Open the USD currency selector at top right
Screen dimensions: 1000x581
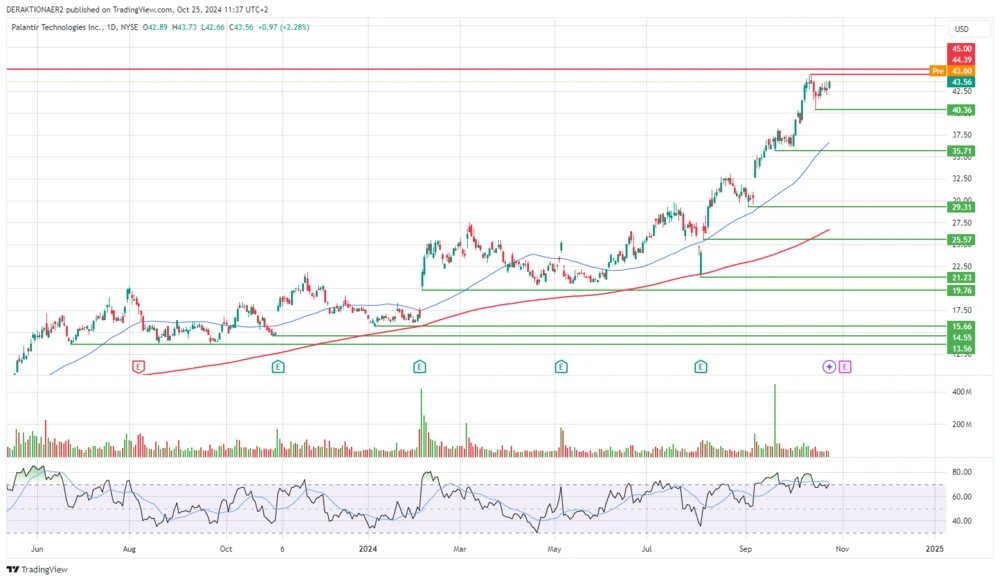[x=961, y=29]
